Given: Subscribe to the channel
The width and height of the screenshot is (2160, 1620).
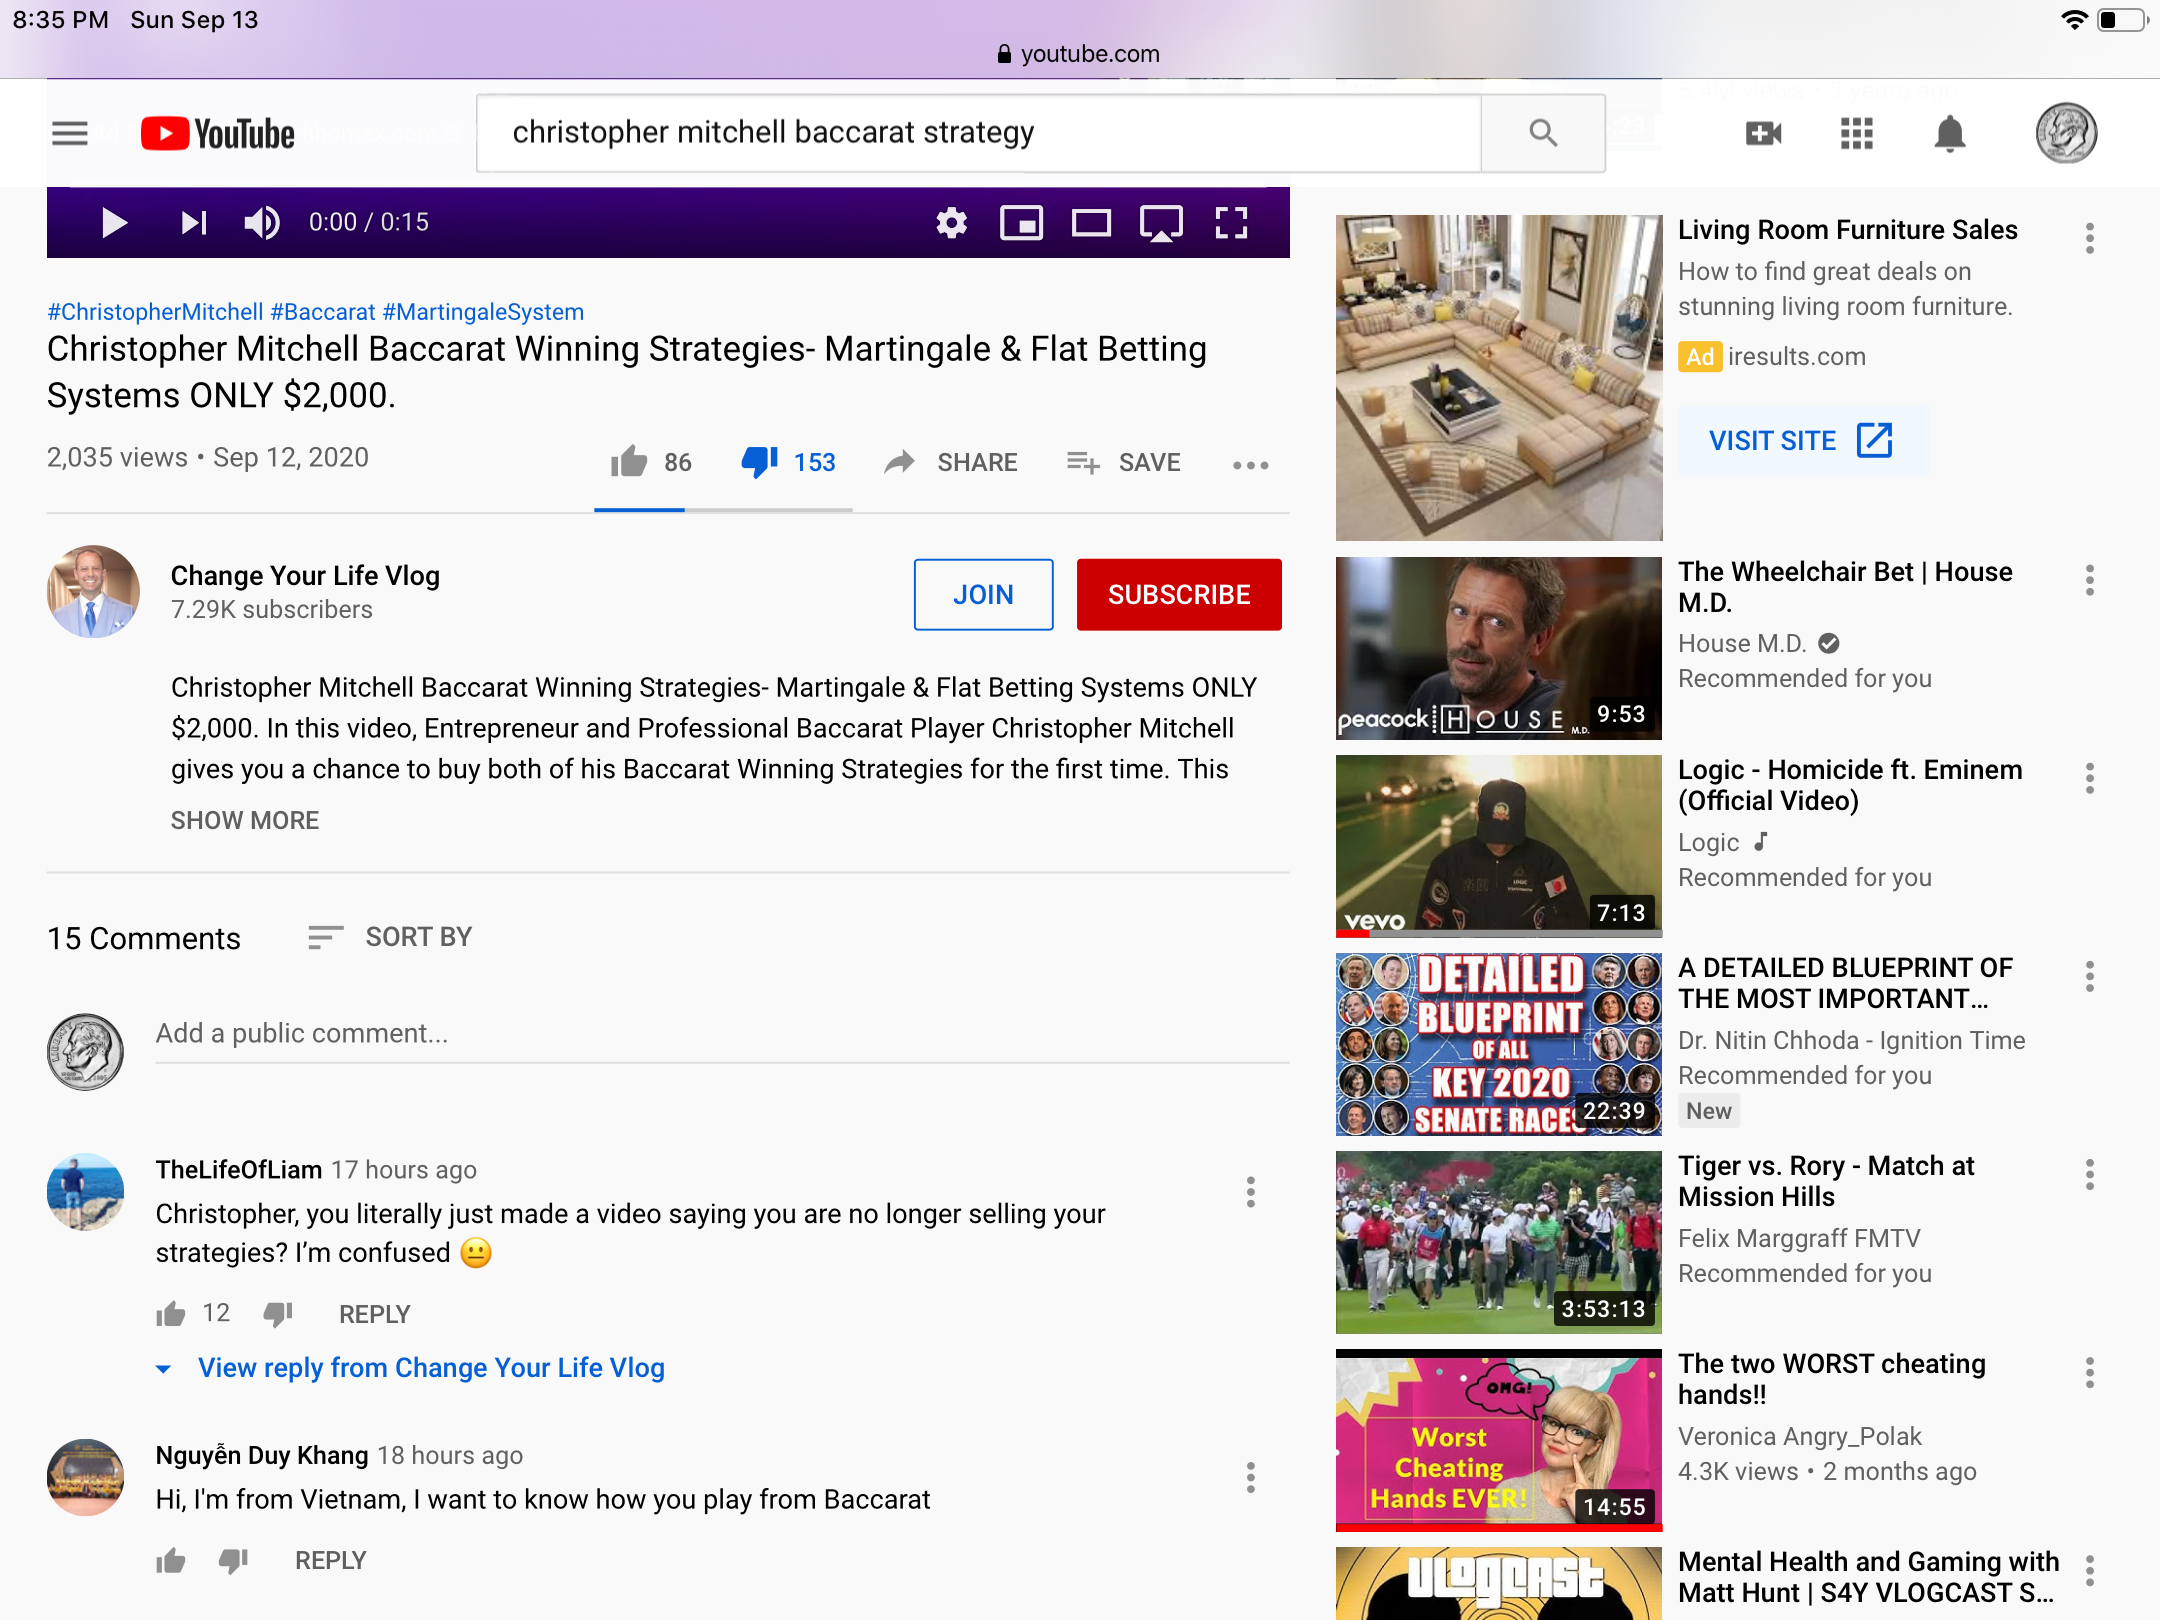Looking at the screenshot, I should (x=1179, y=595).
